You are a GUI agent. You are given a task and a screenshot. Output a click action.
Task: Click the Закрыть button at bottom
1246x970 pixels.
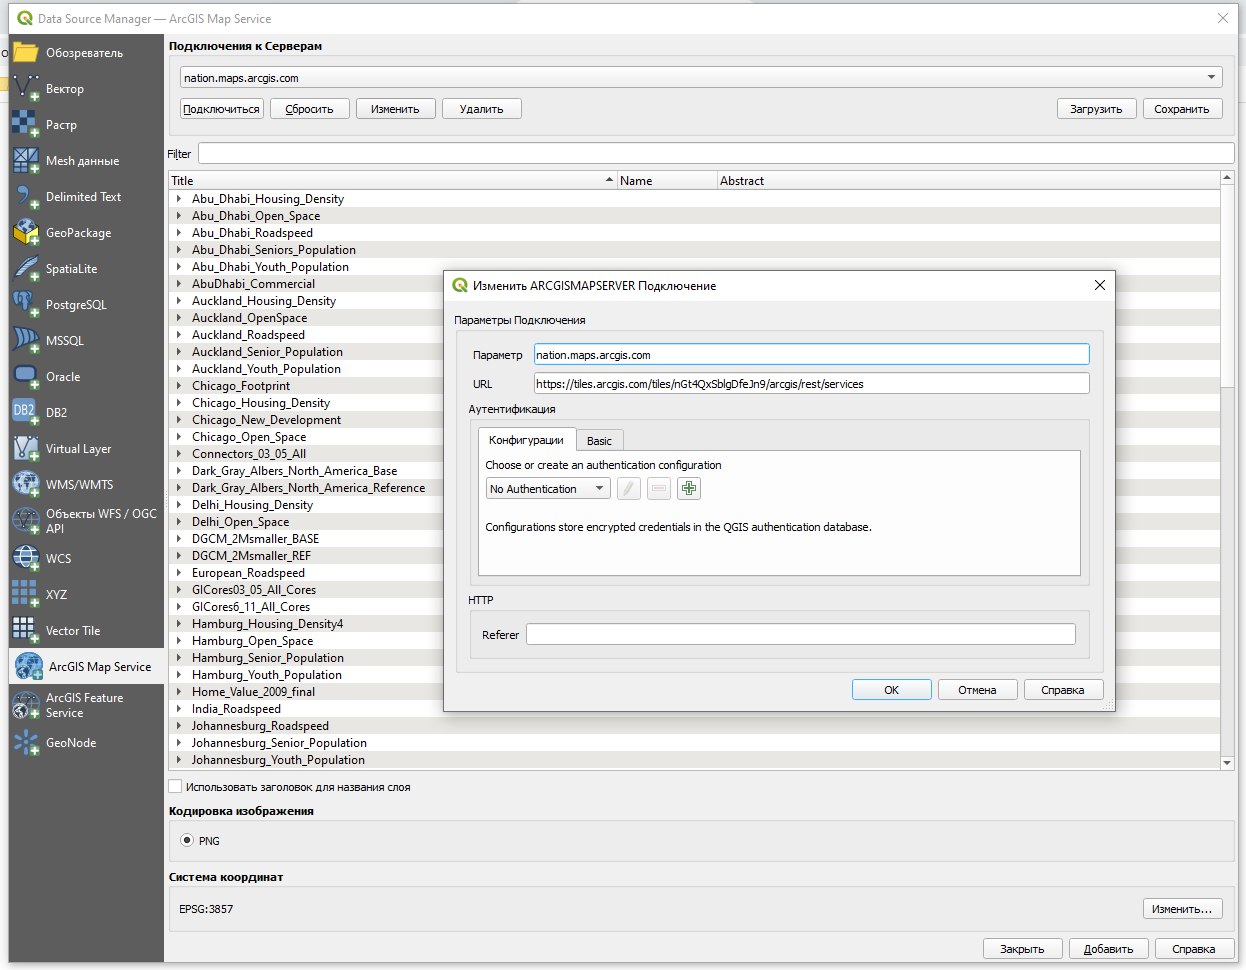1022,949
